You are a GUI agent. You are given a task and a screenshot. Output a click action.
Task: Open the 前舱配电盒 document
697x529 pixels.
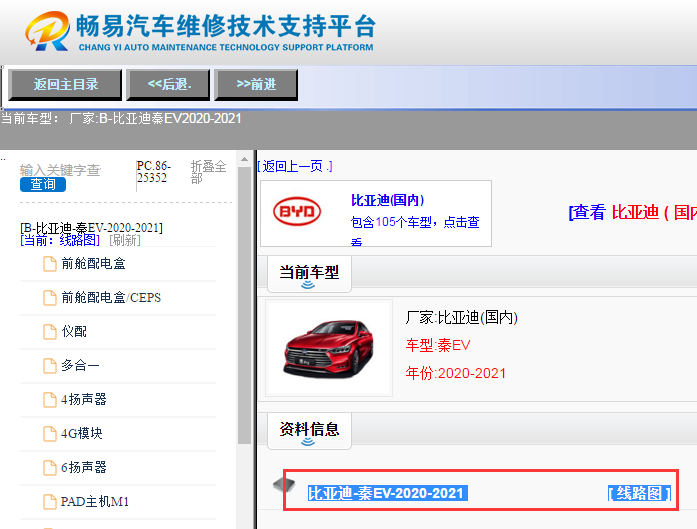coord(93,264)
